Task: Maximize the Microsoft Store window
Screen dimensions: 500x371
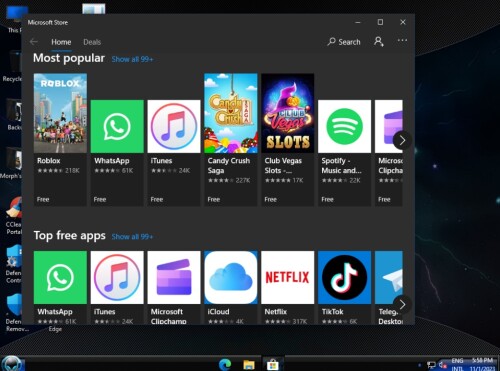Action: coord(380,22)
